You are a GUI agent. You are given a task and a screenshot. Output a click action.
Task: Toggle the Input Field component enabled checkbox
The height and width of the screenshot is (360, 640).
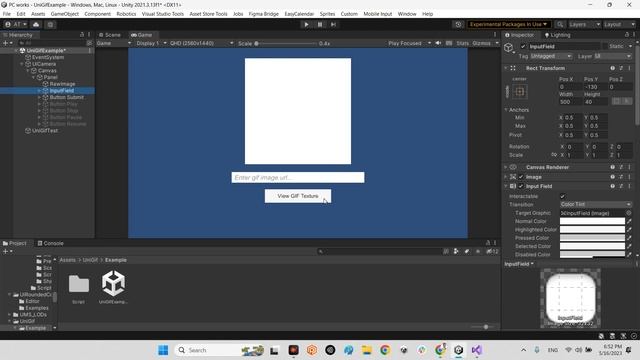pos(521,186)
